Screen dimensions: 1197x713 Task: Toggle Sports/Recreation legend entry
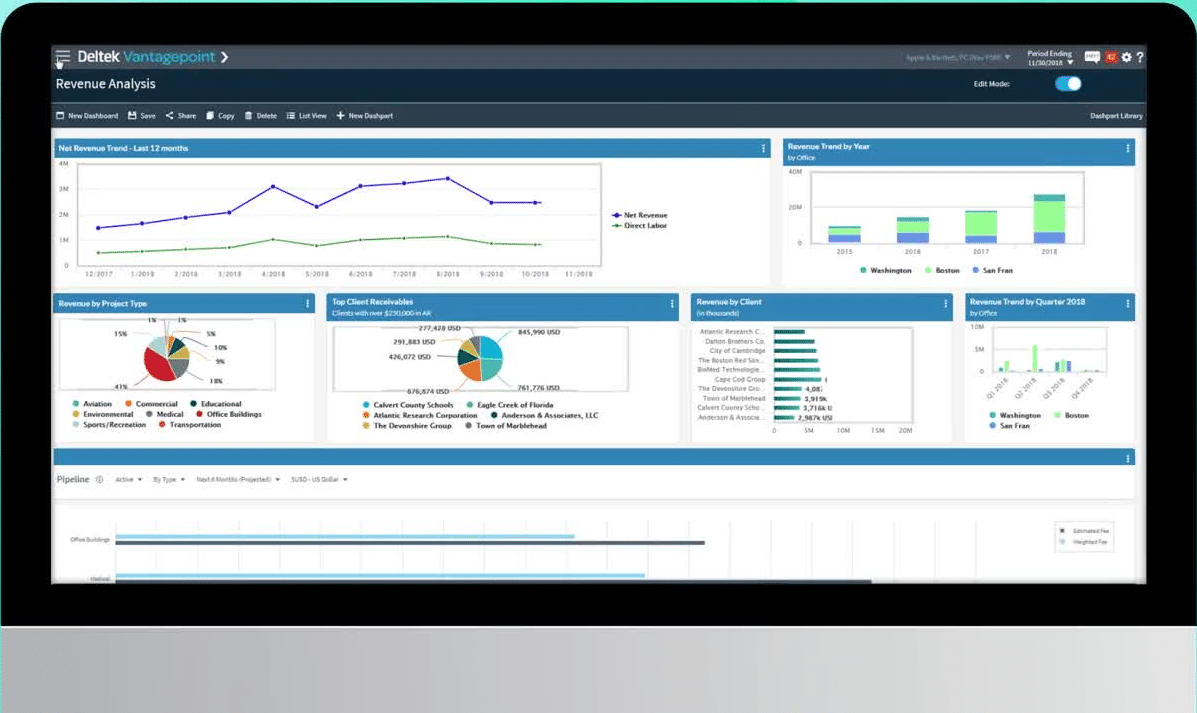(x=109, y=425)
